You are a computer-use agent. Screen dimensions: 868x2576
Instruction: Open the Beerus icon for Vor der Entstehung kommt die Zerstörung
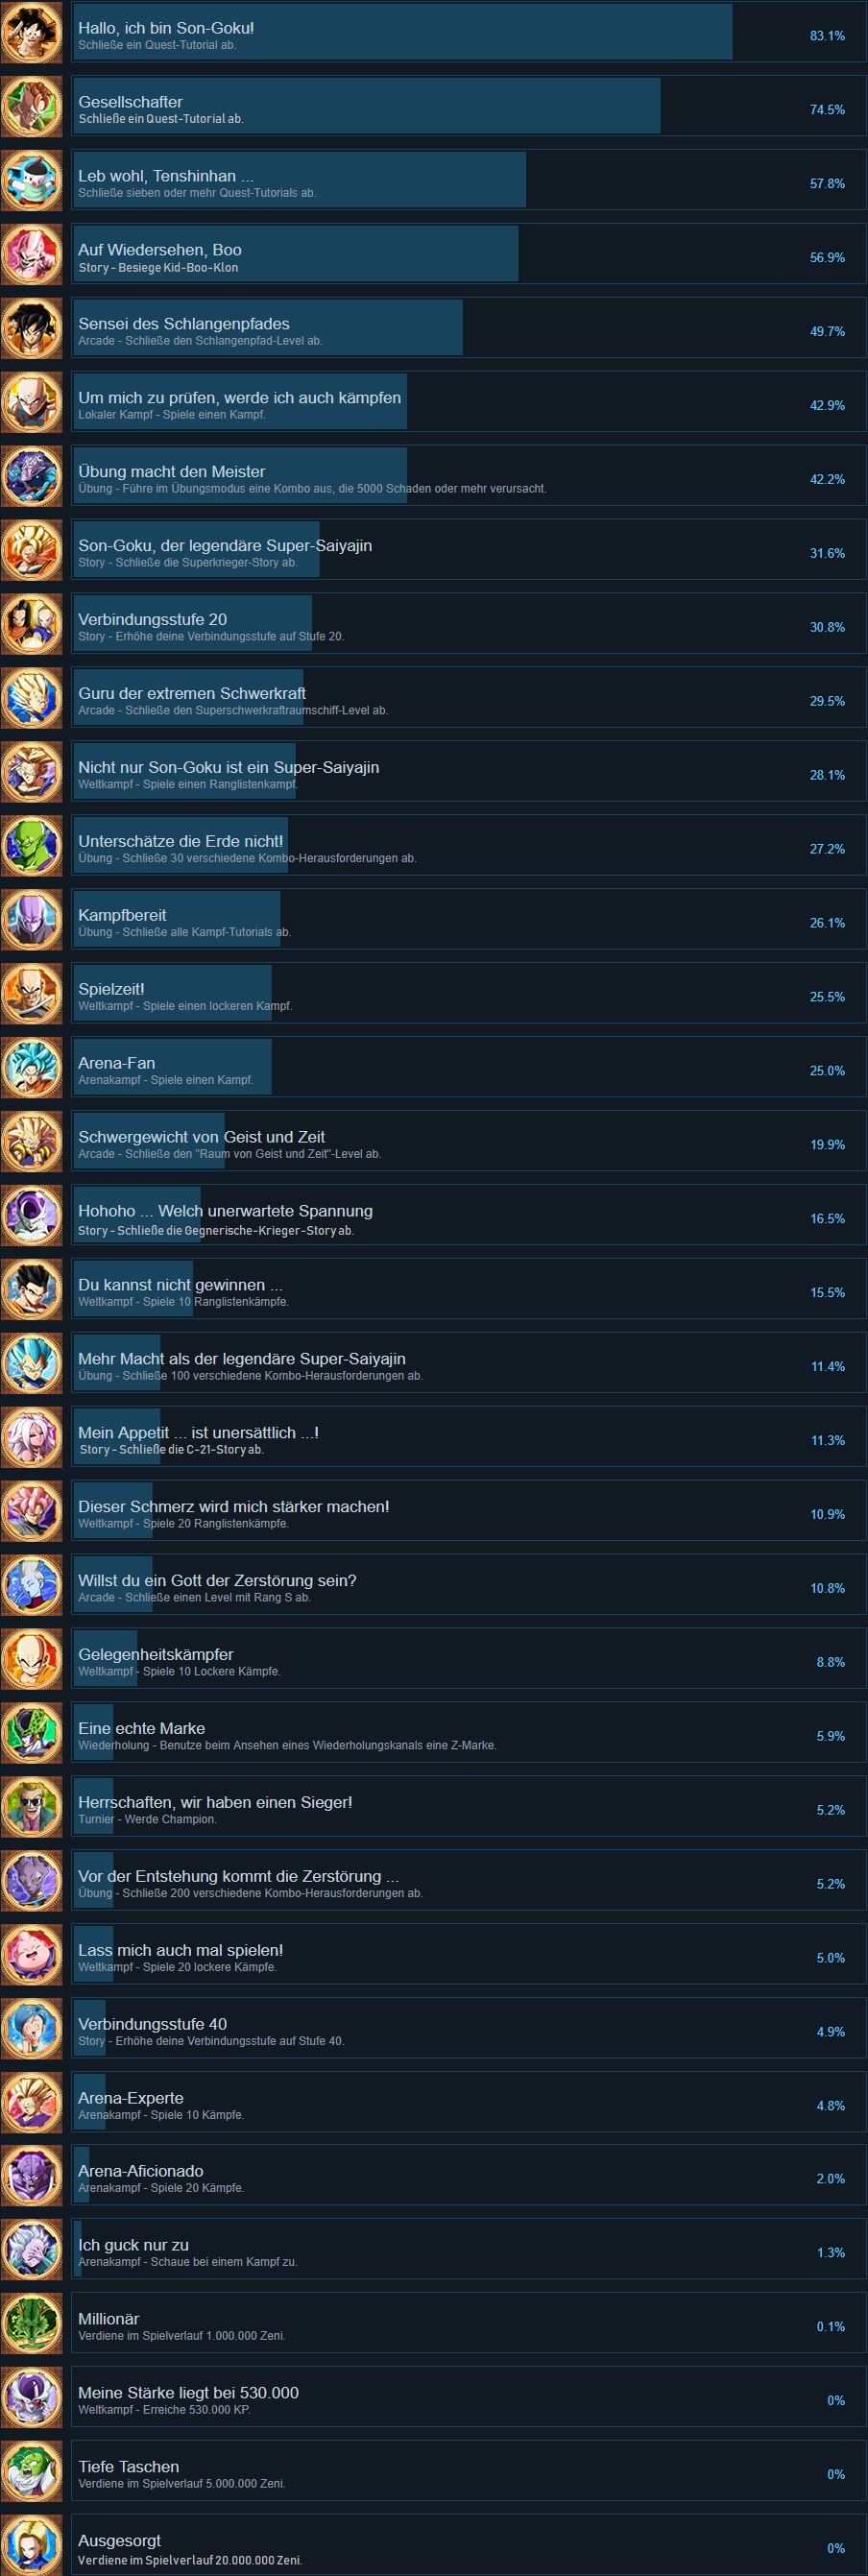(x=31, y=1883)
